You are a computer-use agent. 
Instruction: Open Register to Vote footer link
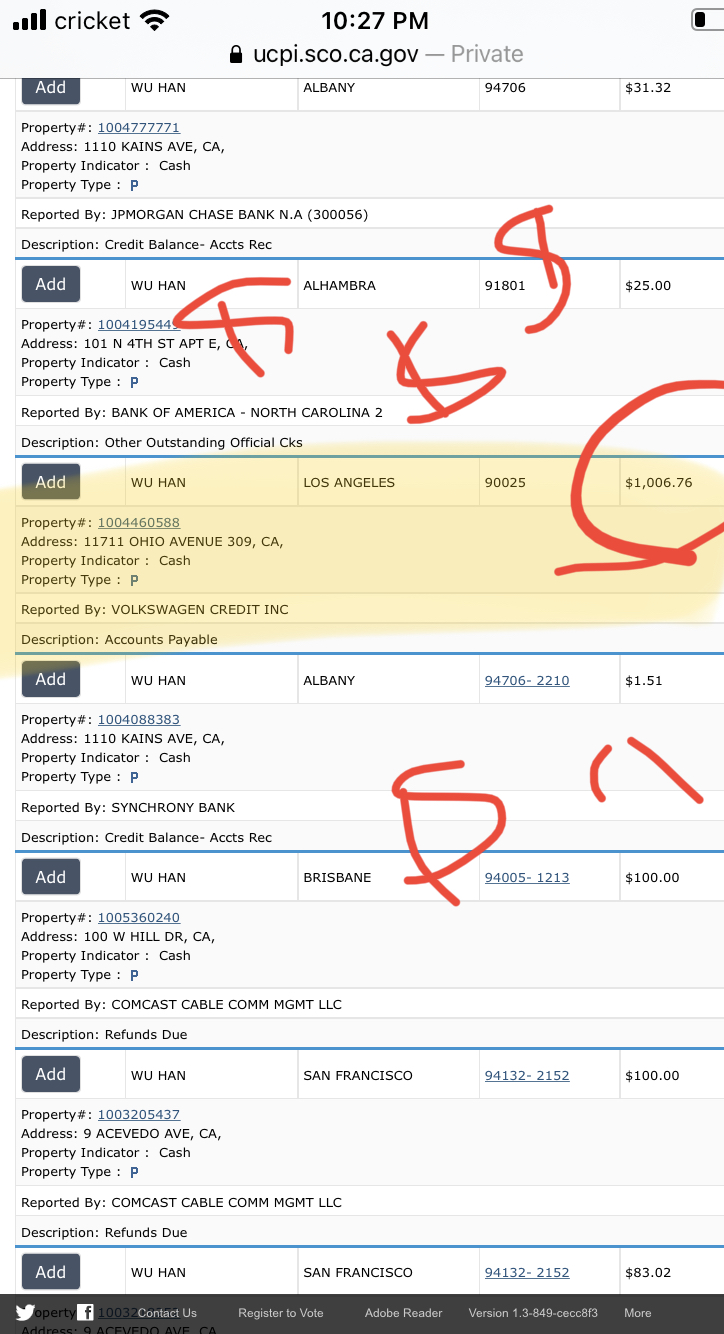[281, 1313]
